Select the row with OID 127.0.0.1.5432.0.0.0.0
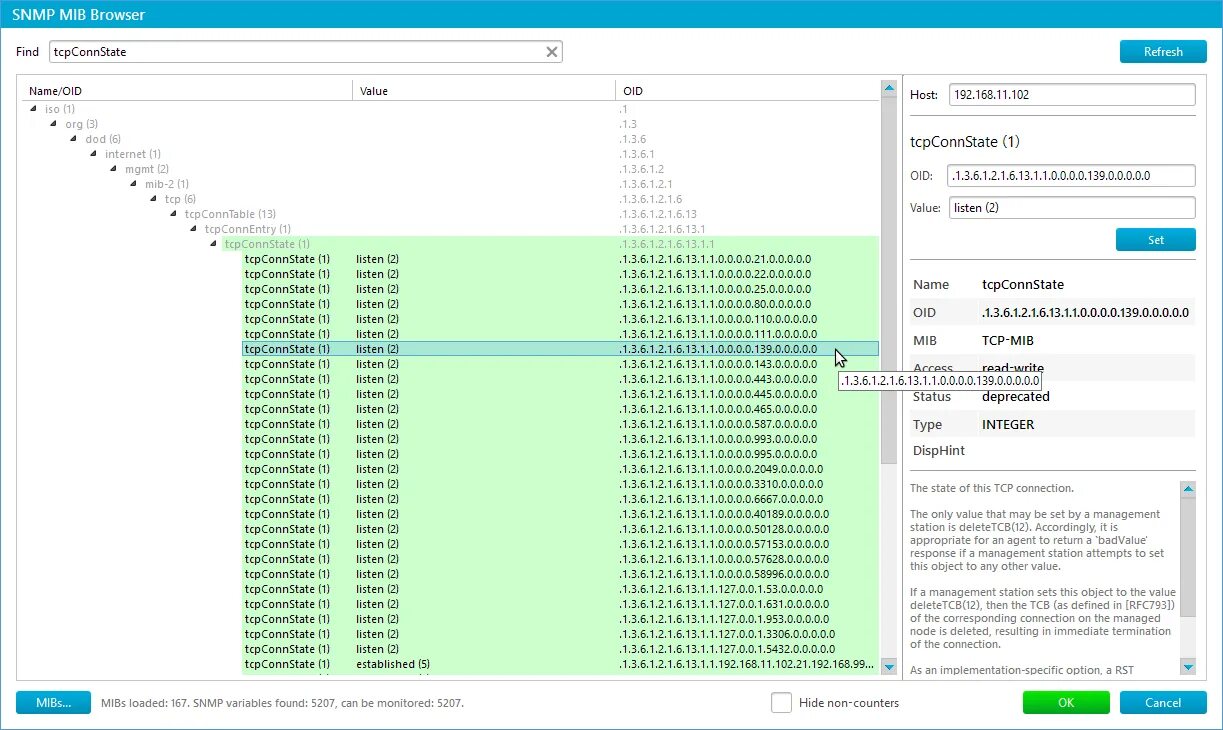The width and height of the screenshot is (1223, 730). pos(560,649)
